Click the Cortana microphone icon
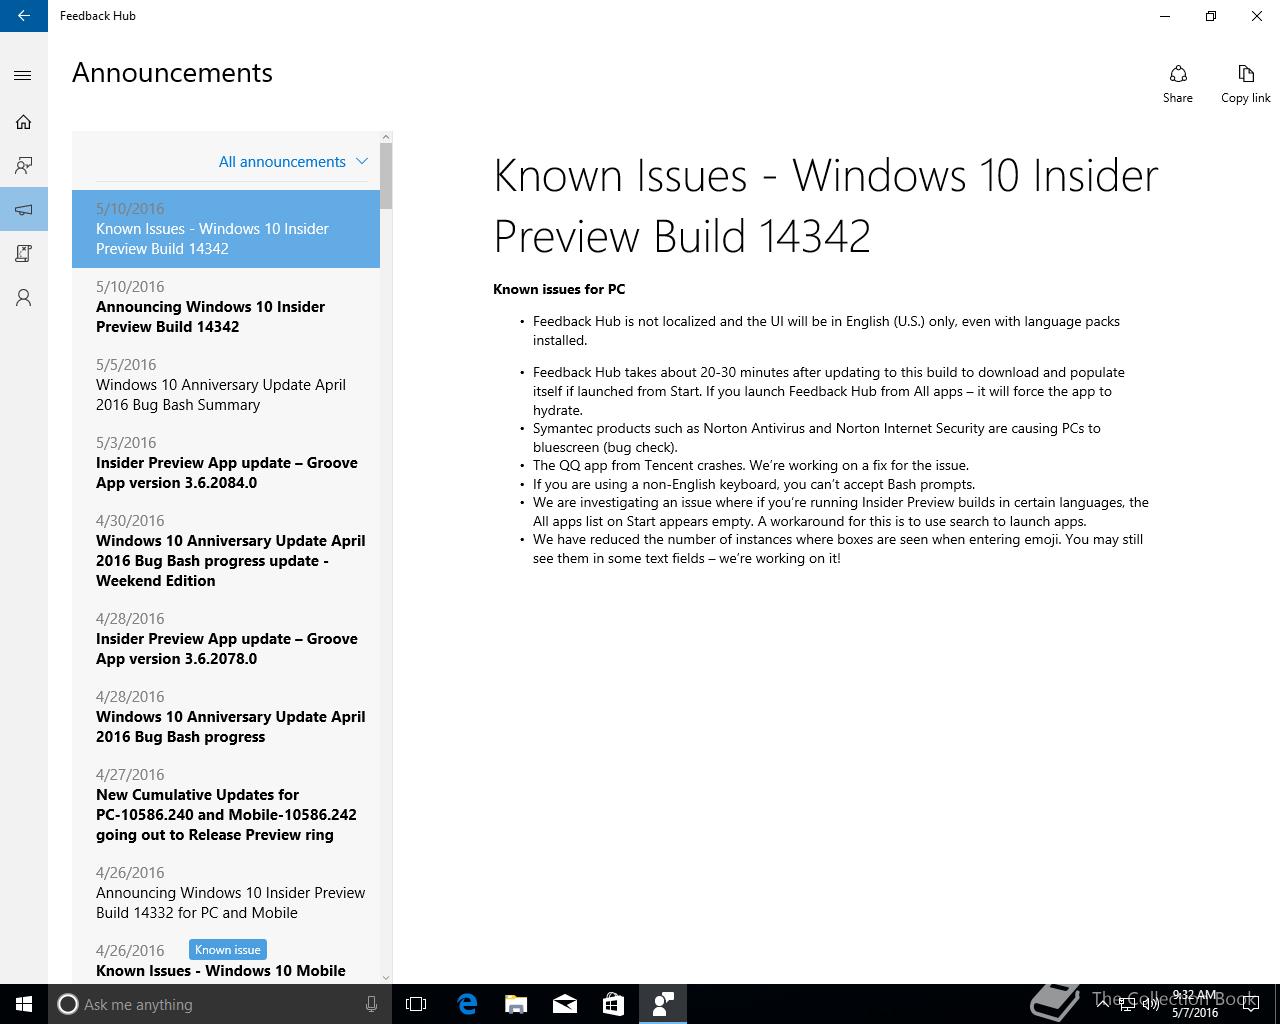1280x1024 pixels. click(371, 1004)
